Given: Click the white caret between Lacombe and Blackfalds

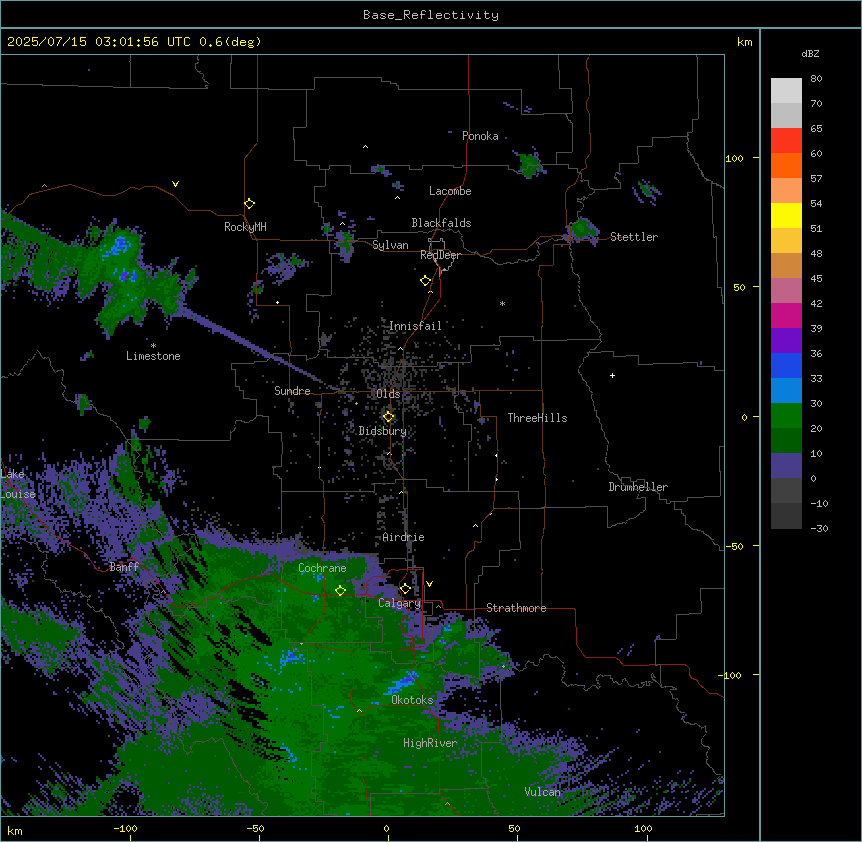Looking at the screenshot, I should tap(397, 198).
